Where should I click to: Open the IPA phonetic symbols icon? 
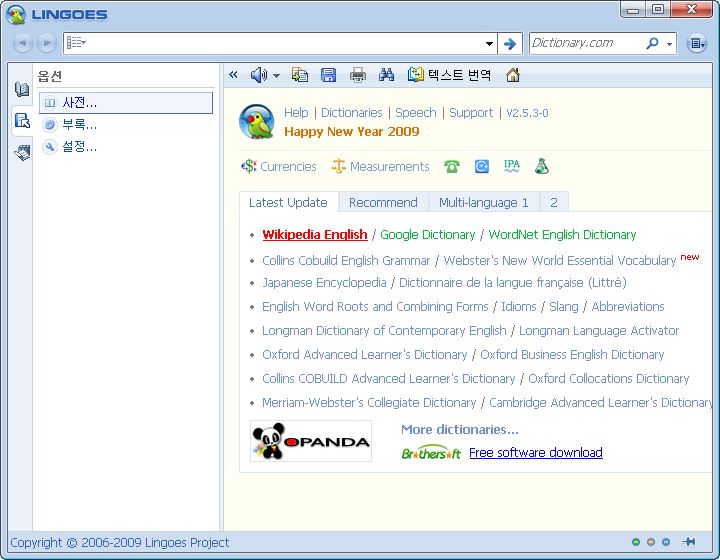[x=512, y=166]
